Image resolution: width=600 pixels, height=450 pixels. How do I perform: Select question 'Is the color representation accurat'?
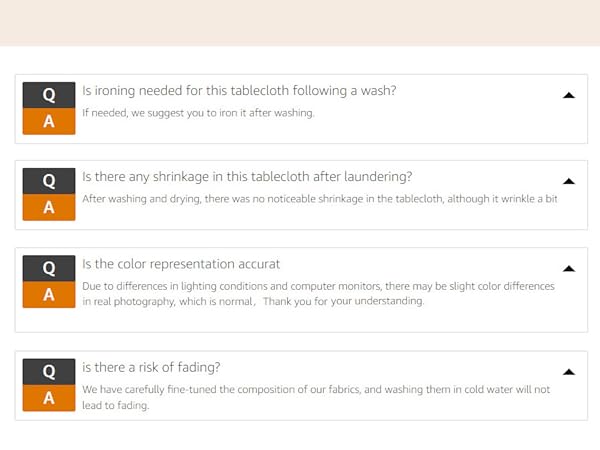(181, 264)
